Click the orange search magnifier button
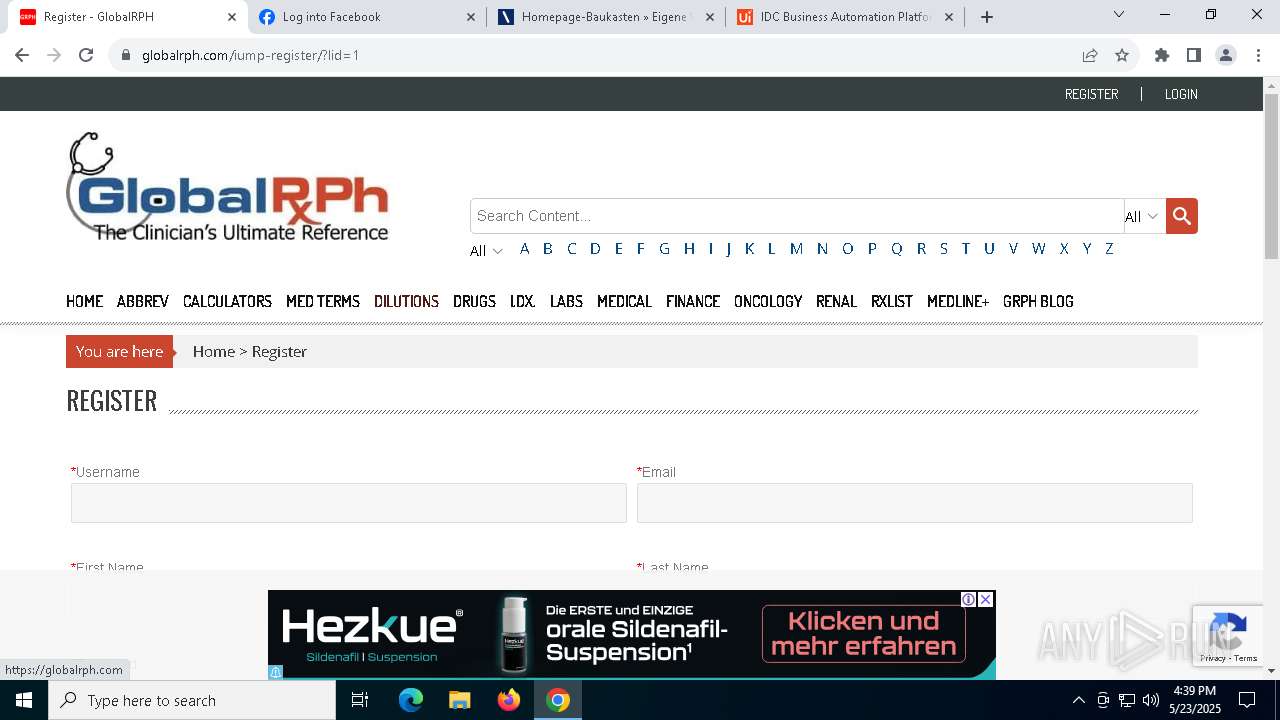Image resolution: width=1280 pixels, height=720 pixels. 1181,216
